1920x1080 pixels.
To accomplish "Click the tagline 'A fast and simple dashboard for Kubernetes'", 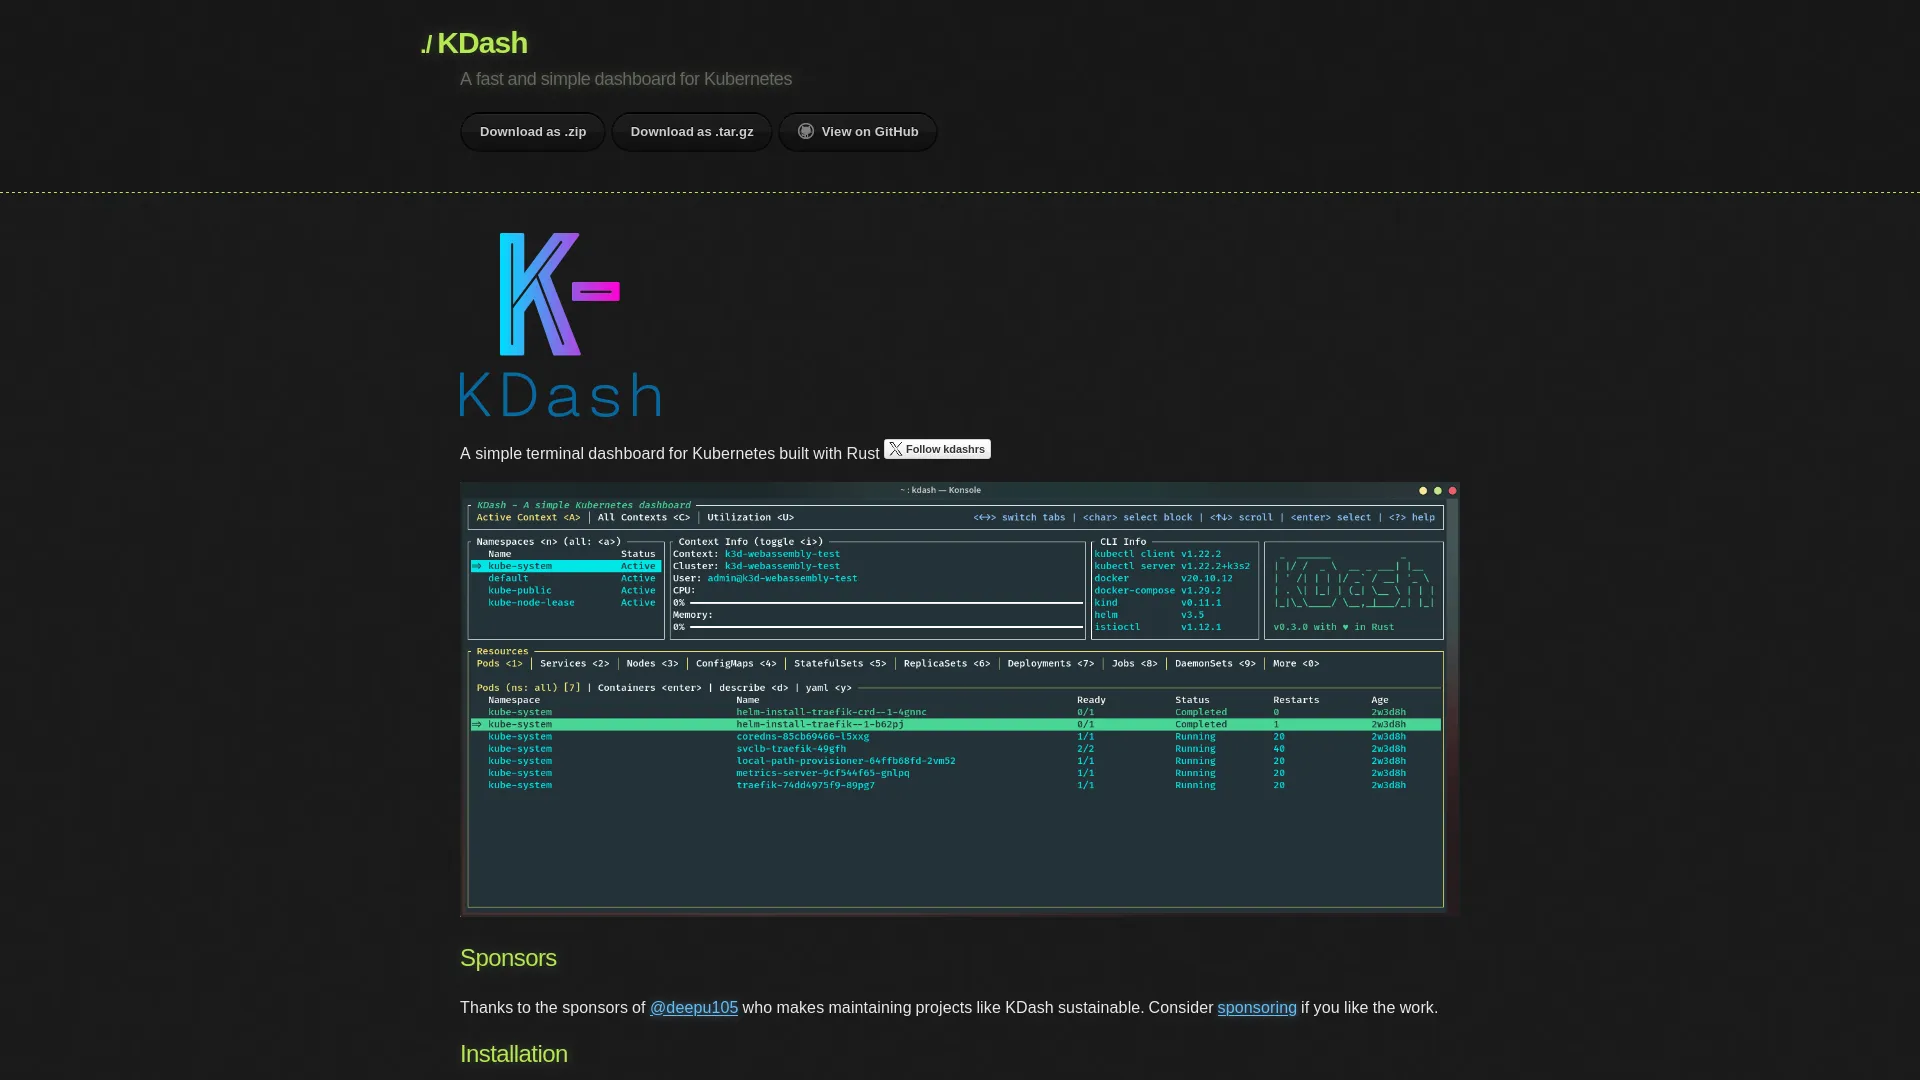I will pyautogui.click(x=626, y=79).
